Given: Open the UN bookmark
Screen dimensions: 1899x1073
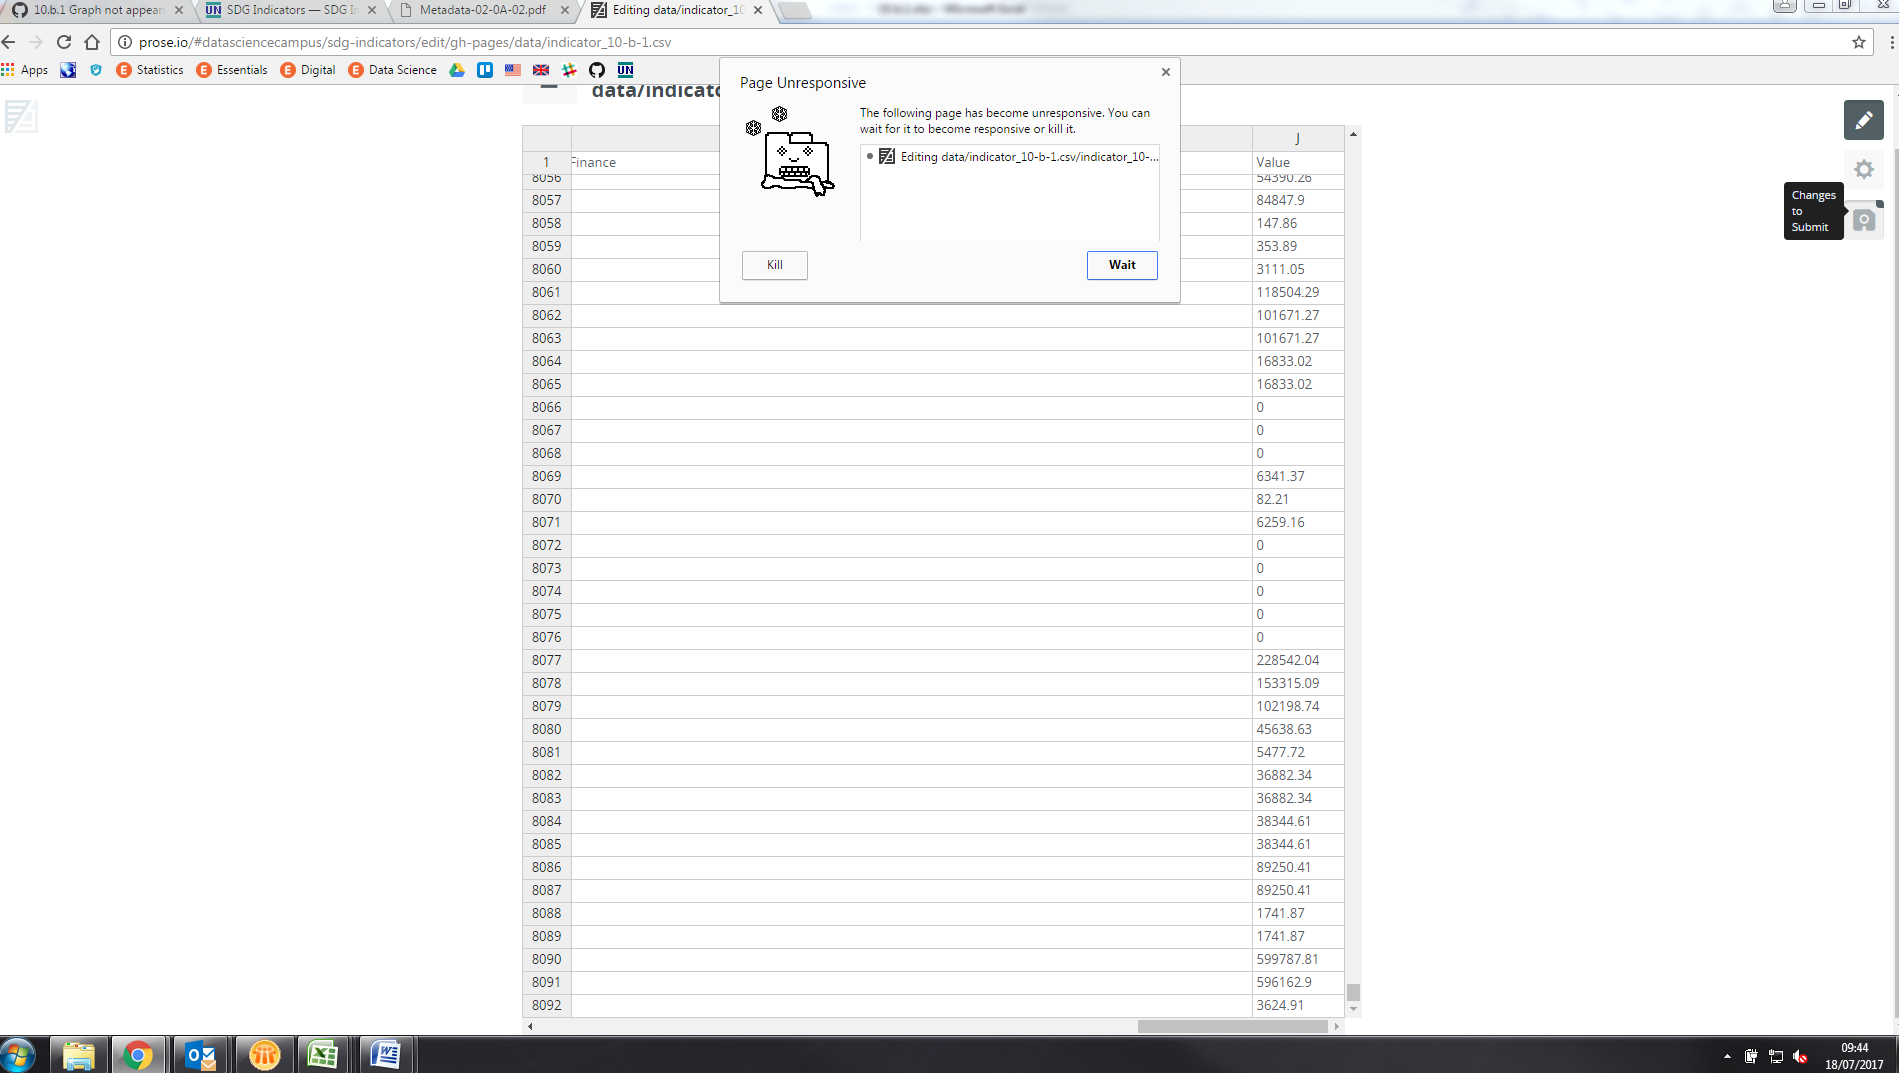Looking at the screenshot, I should (625, 70).
